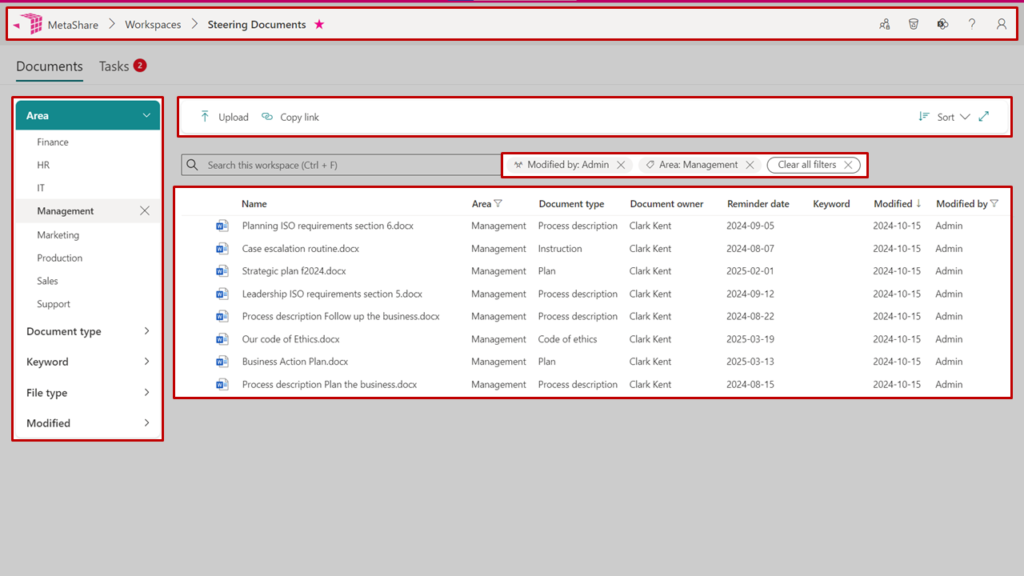Open the Sort dropdown
The height and width of the screenshot is (576, 1024).
coord(945,117)
